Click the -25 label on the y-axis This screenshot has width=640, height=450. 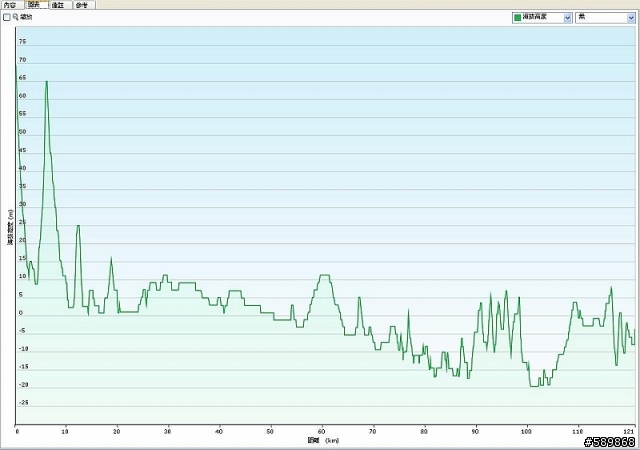tap(23, 402)
